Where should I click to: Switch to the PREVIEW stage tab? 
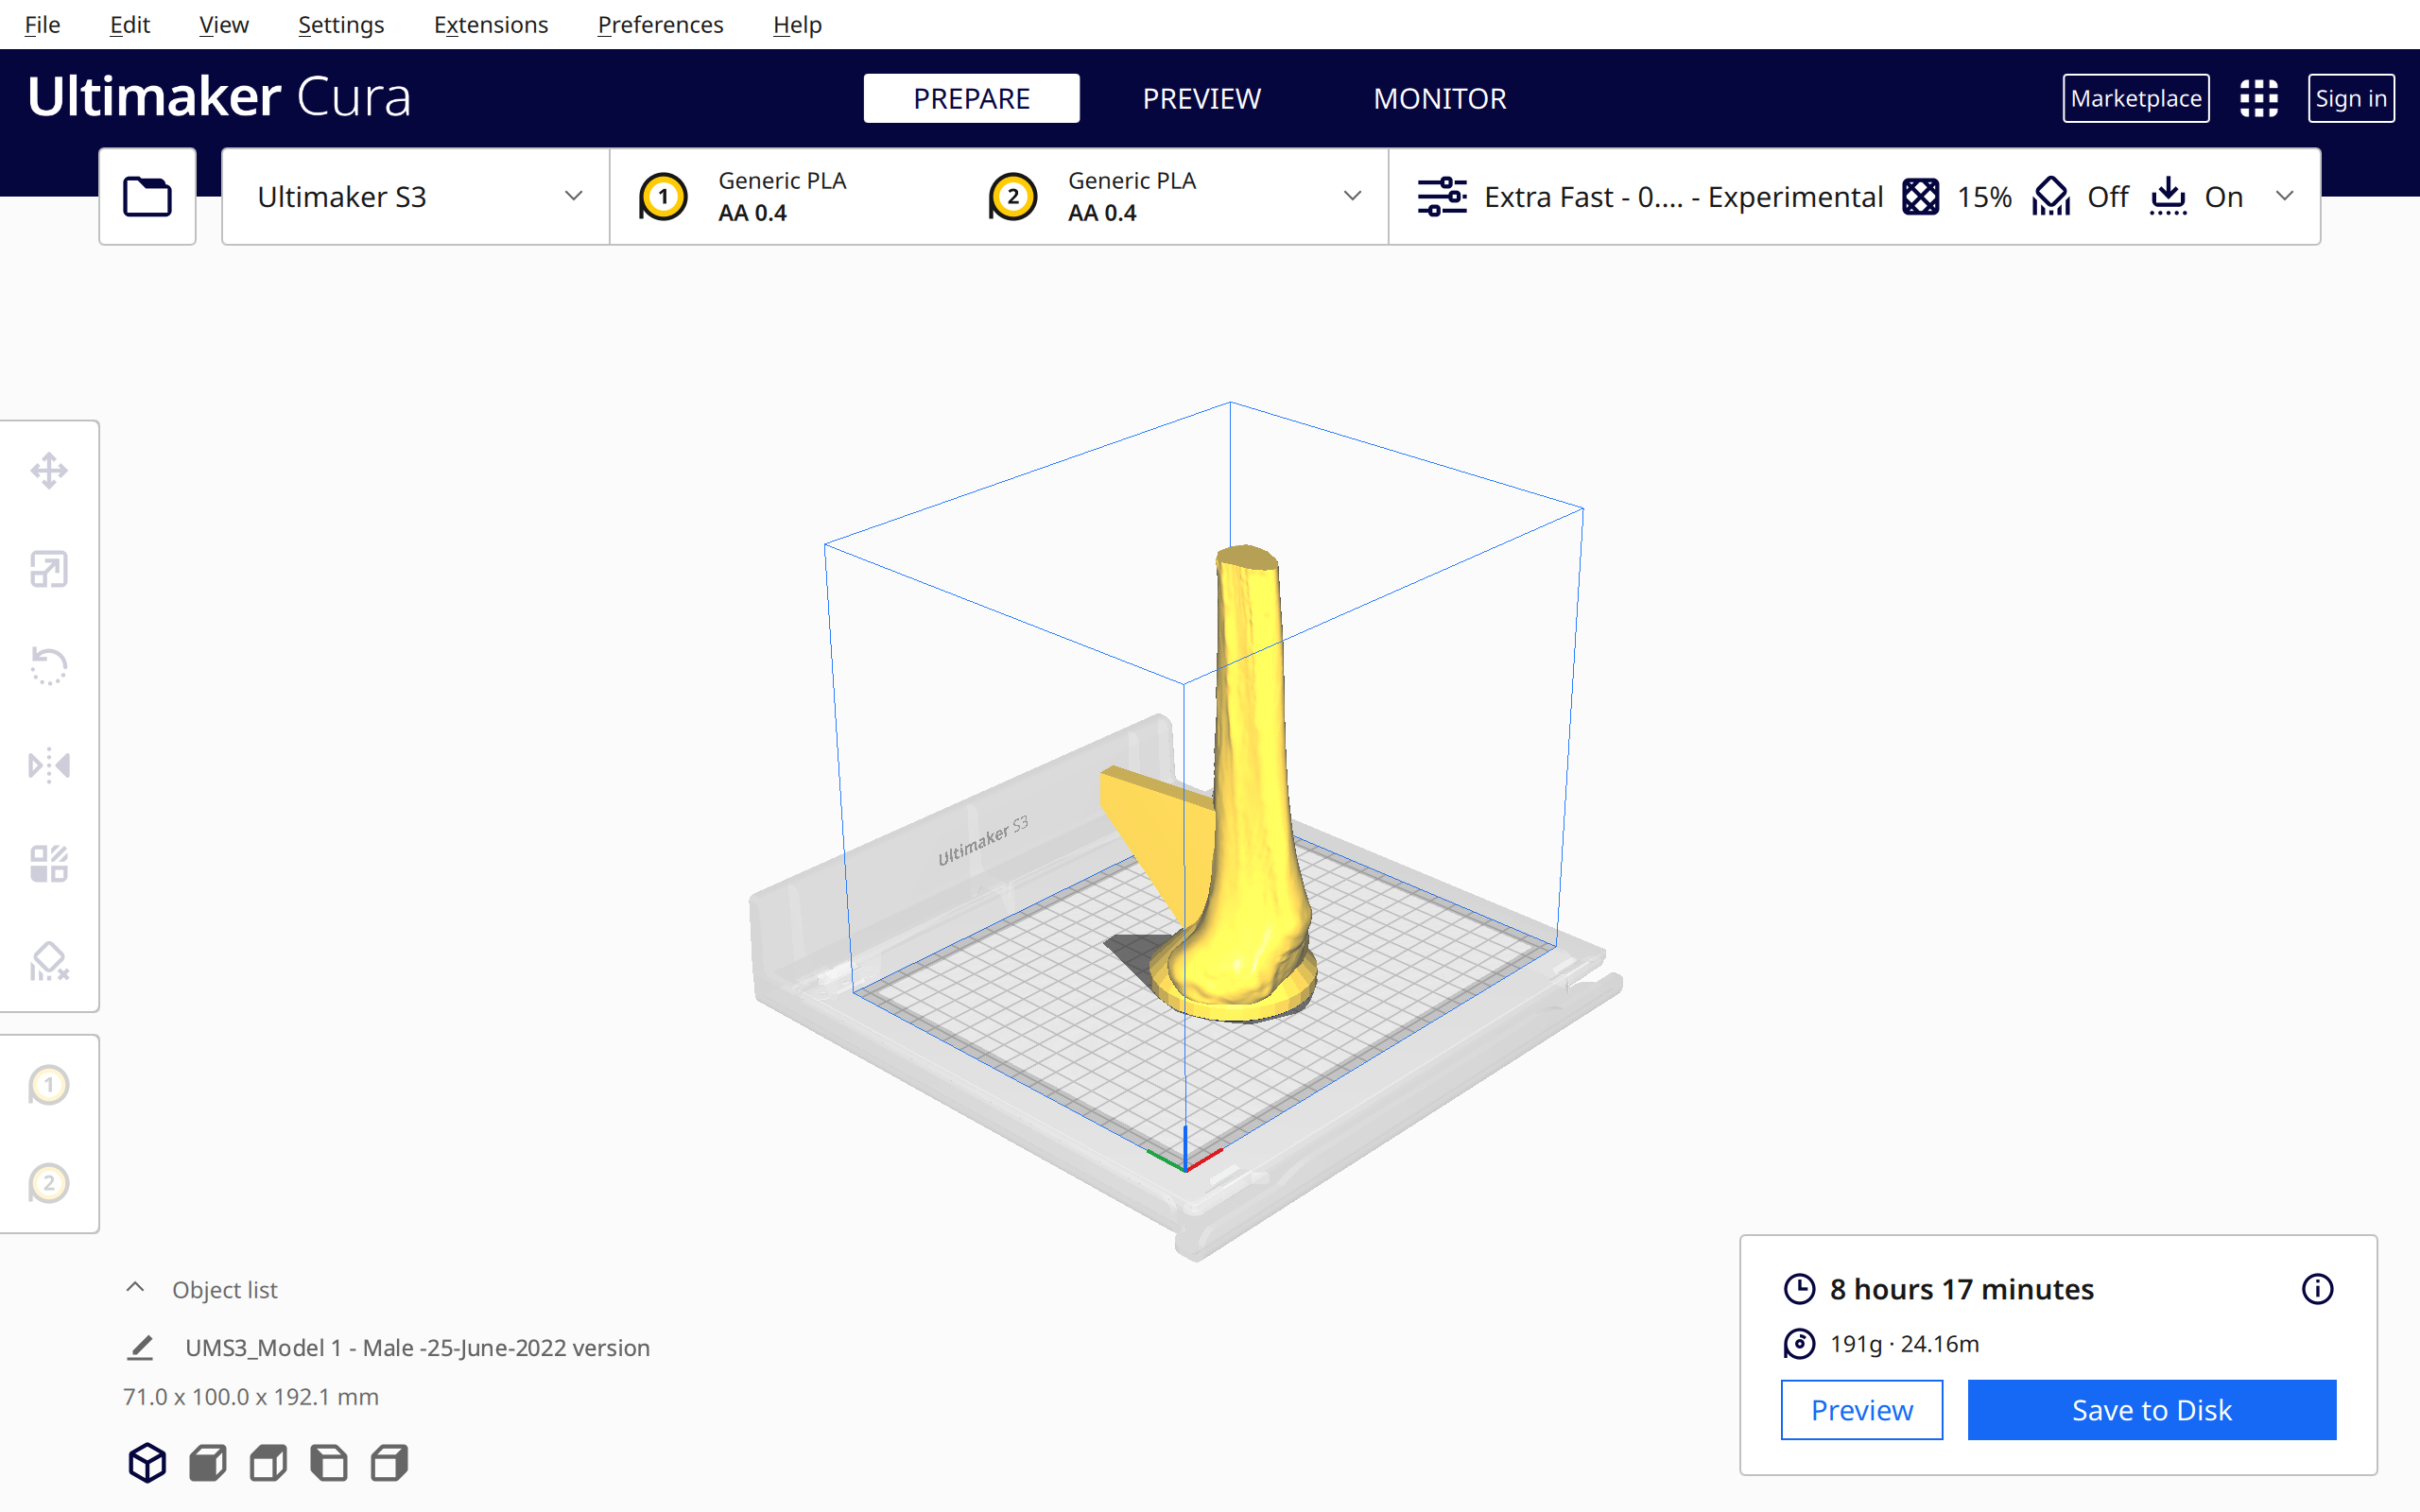pyautogui.click(x=1201, y=98)
